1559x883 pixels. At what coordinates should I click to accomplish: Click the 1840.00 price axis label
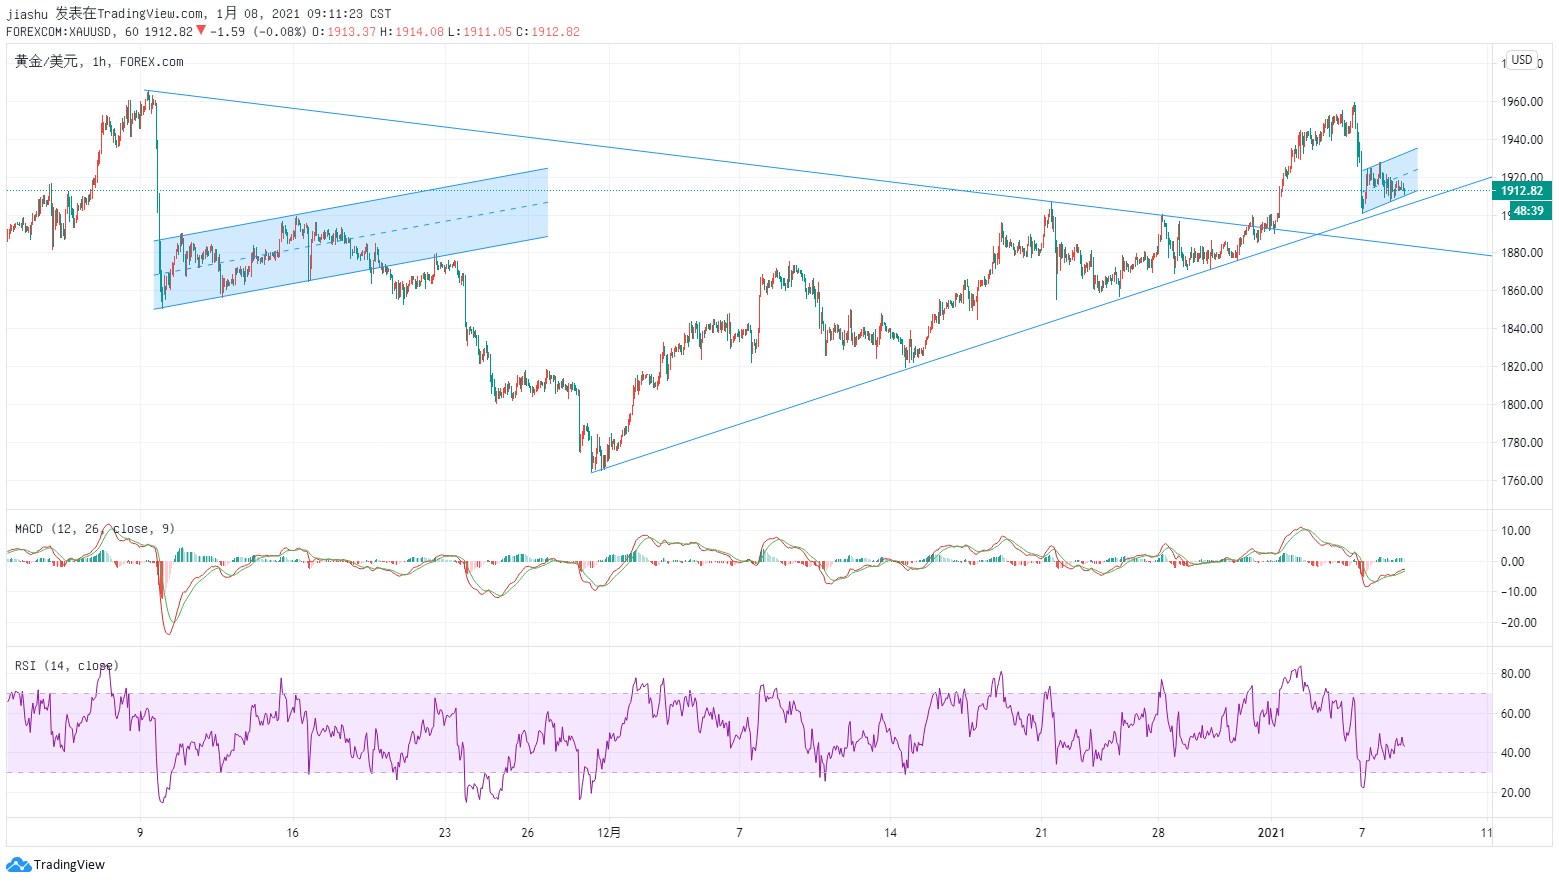1522,329
